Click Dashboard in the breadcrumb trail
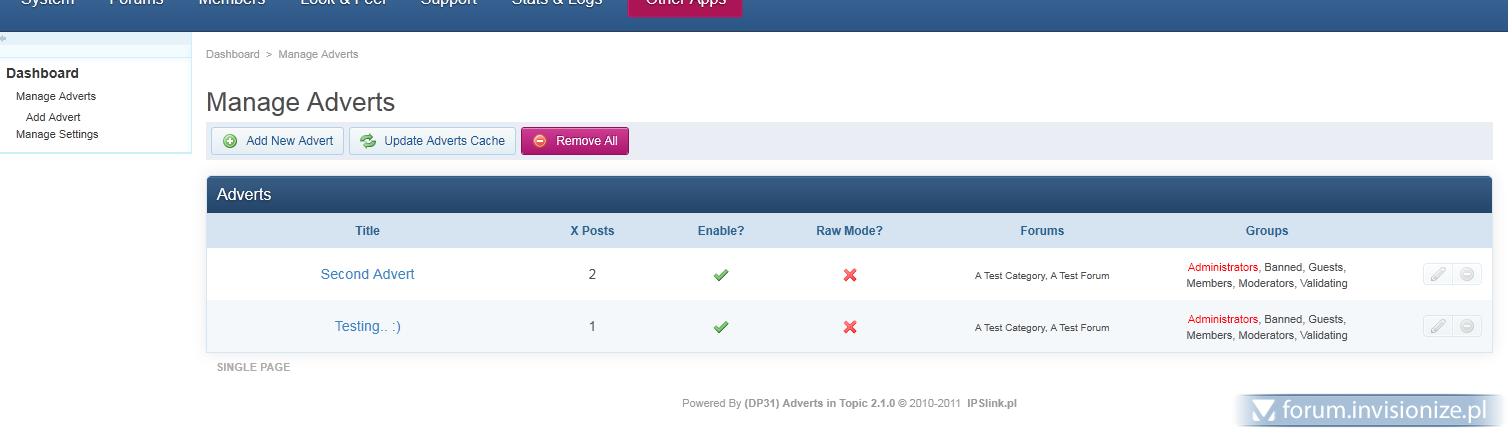 [x=232, y=54]
